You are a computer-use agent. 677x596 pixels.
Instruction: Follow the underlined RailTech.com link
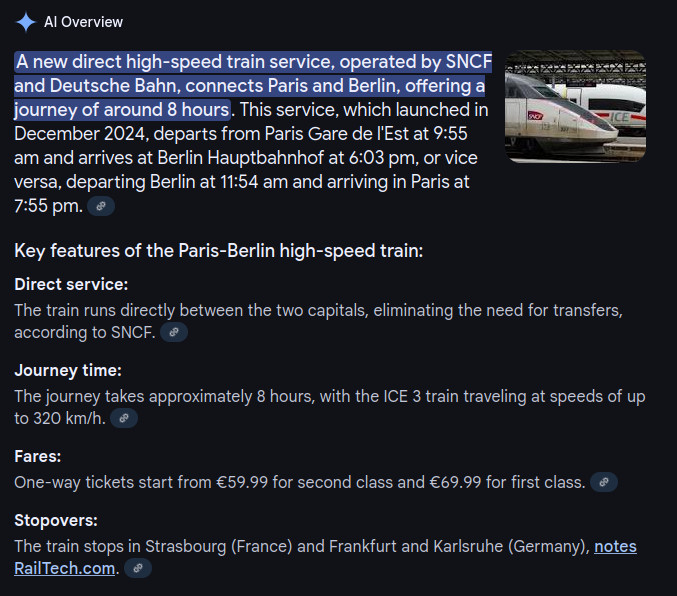click(64, 568)
